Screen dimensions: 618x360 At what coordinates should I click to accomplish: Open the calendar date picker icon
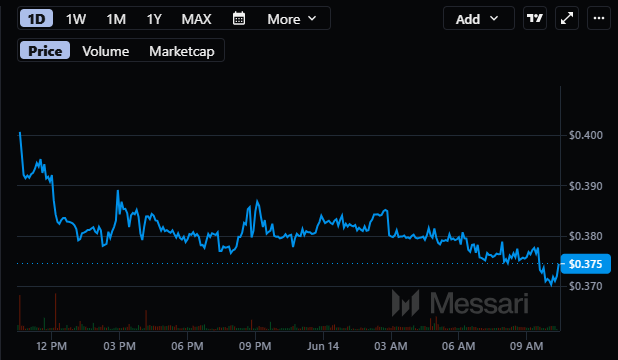[239, 18]
